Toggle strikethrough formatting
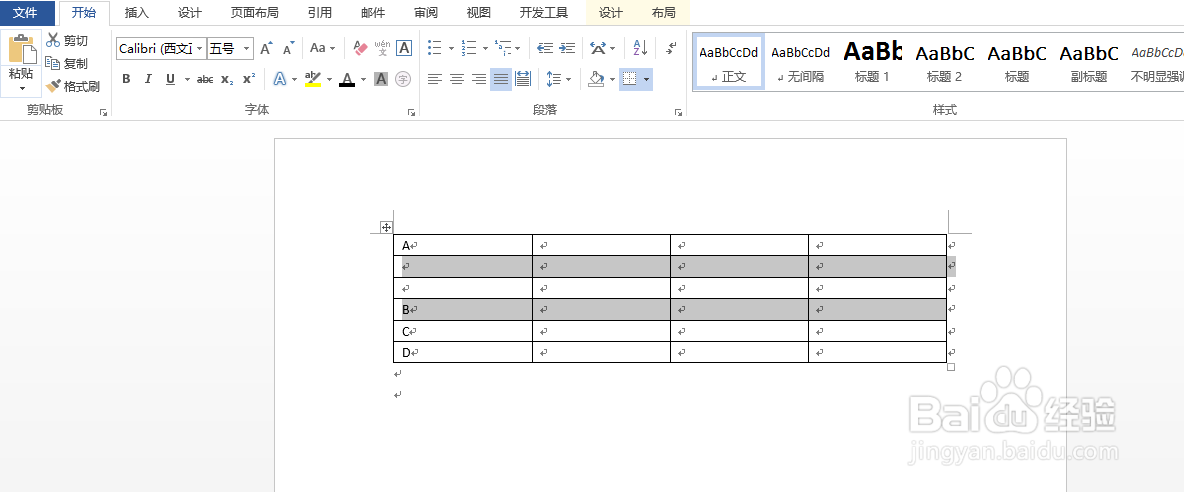This screenshot has height=492, width=1184. [x=205, y=79]
